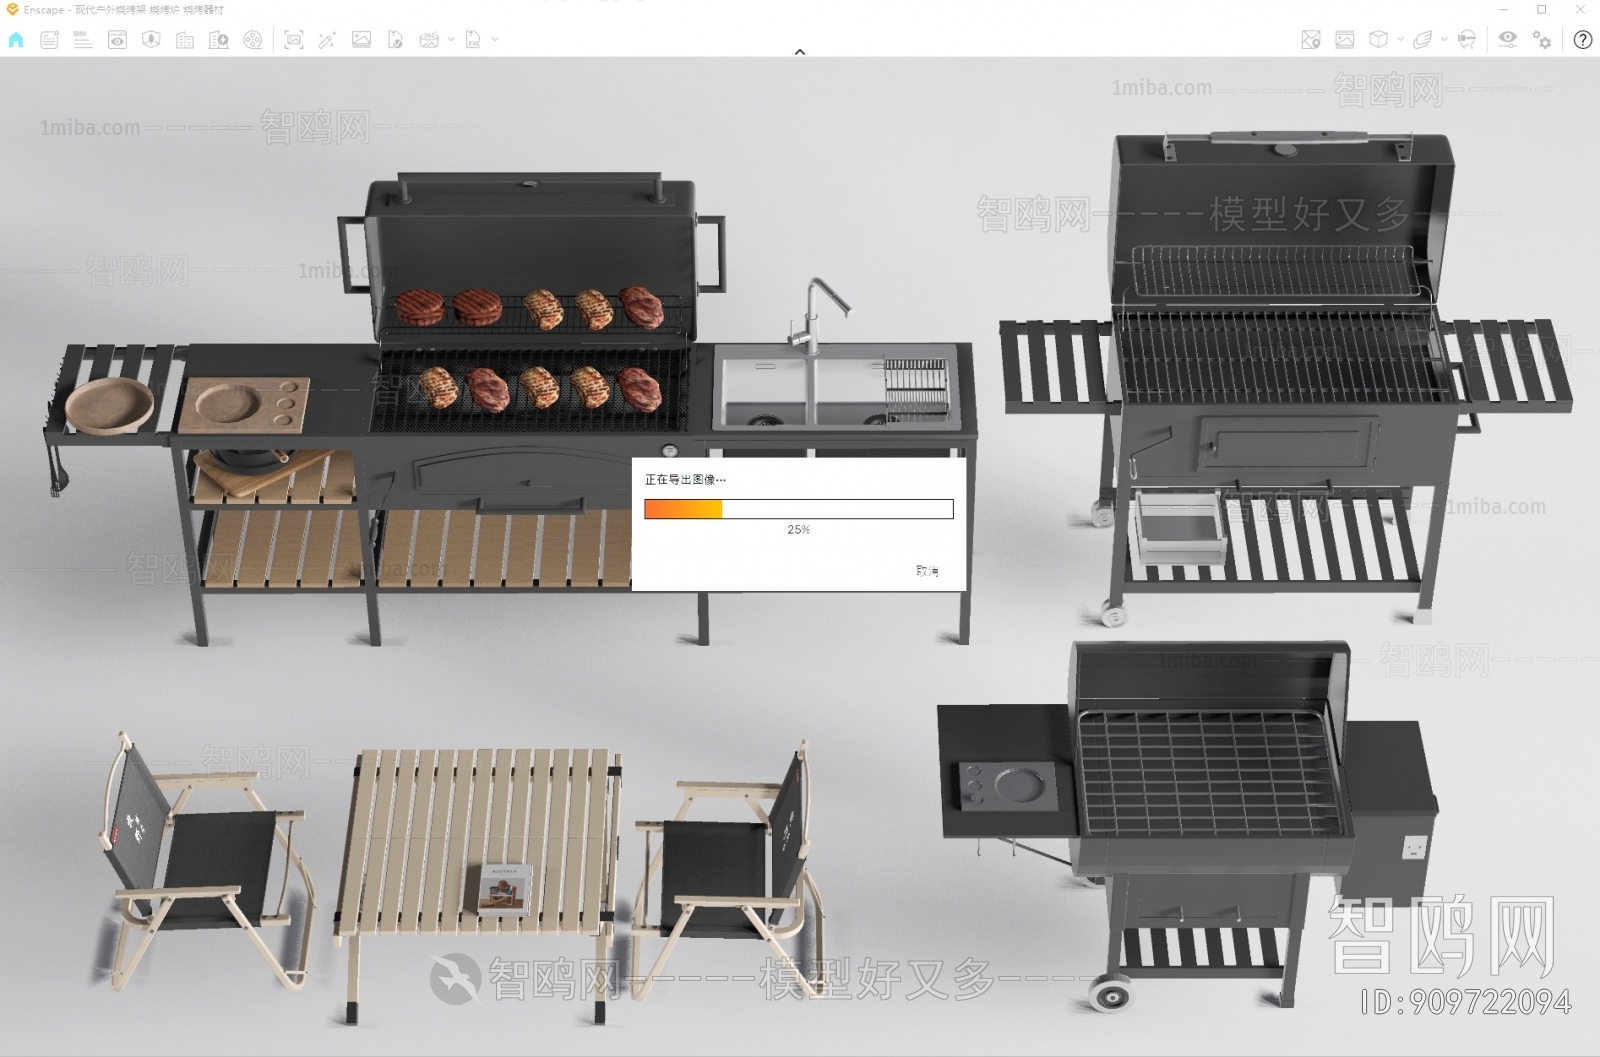The width and height of the screenshot is (1600, 1057).
Task: Expand the EXE export dropdown arrow
Action: [x=495, y=40]
